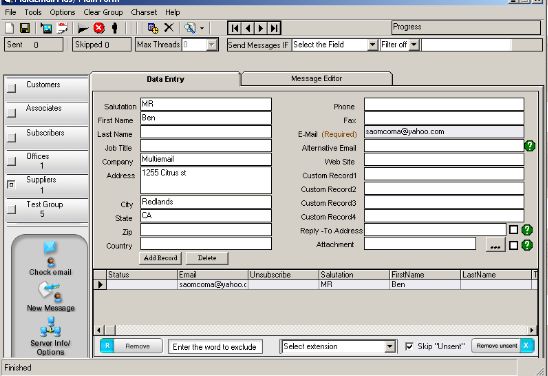Toggle the Suppliers group checkbox
Image resolution: width=548 pixels, height=376 pixels.
click(x=11, y=184)
